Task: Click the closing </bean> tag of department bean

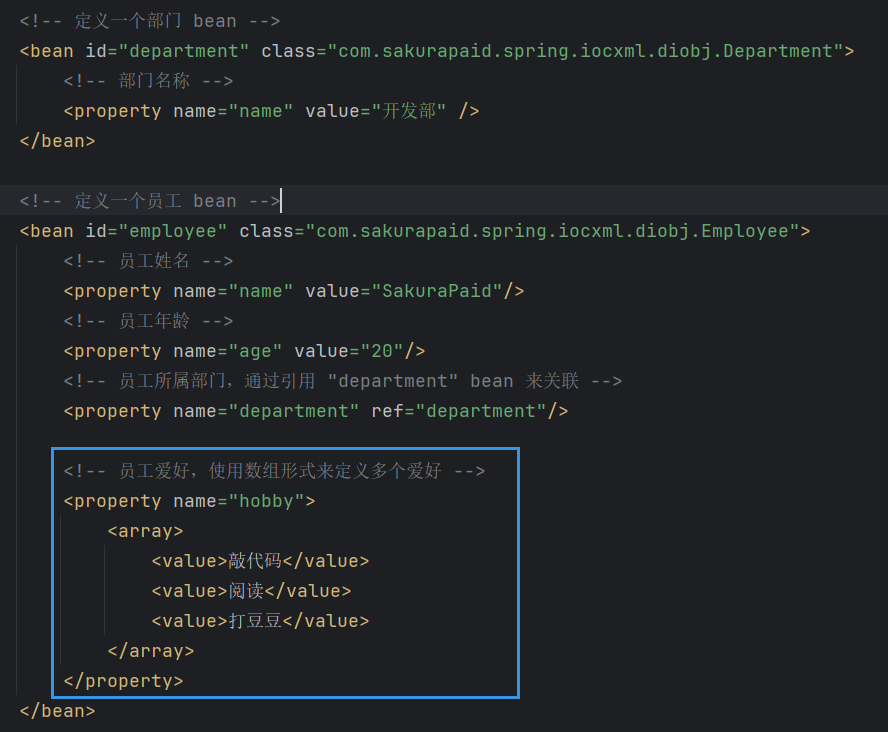Action: [x=57, y=141]
